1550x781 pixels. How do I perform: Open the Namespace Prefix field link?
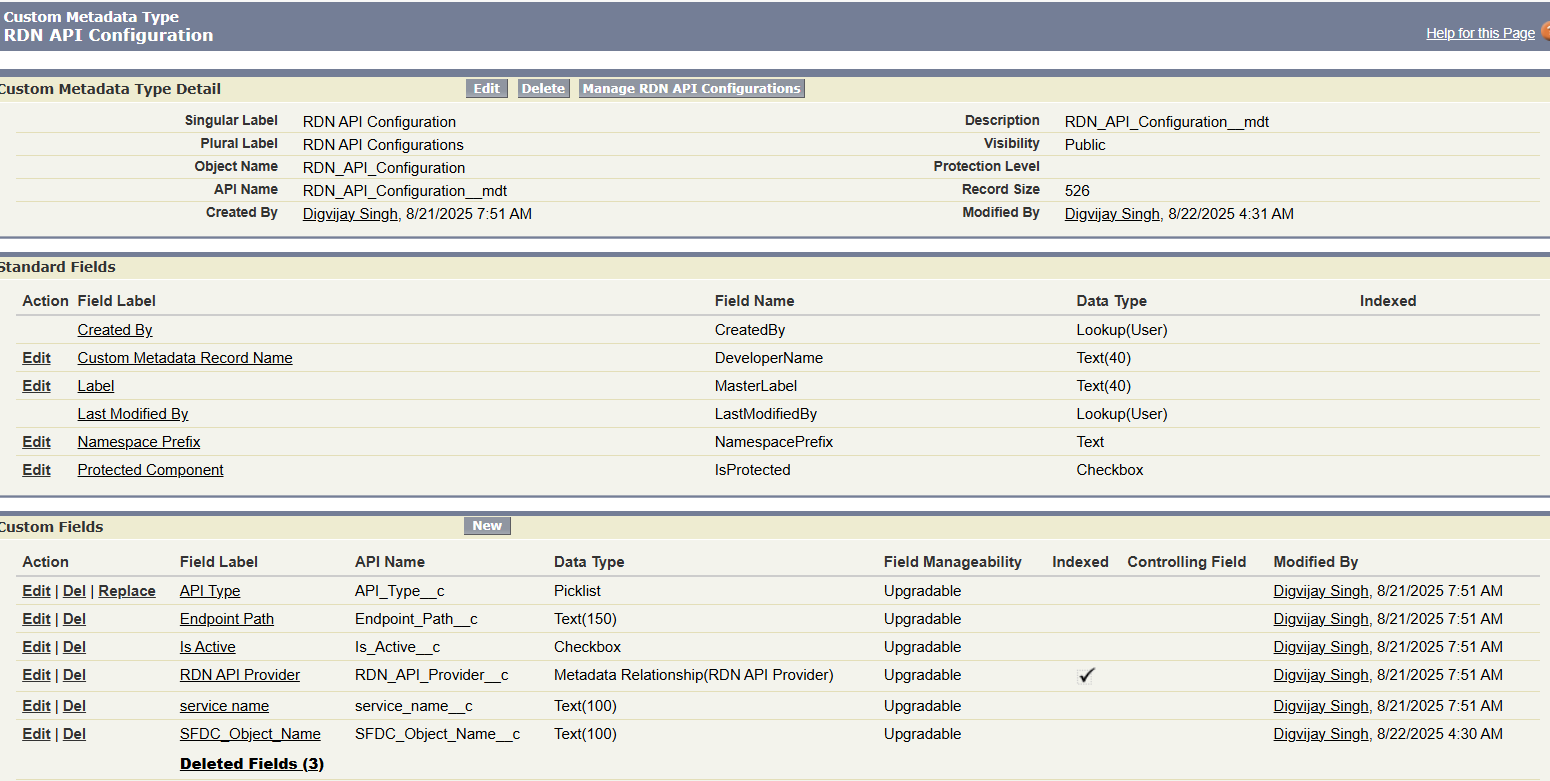[x=139, y=442]
